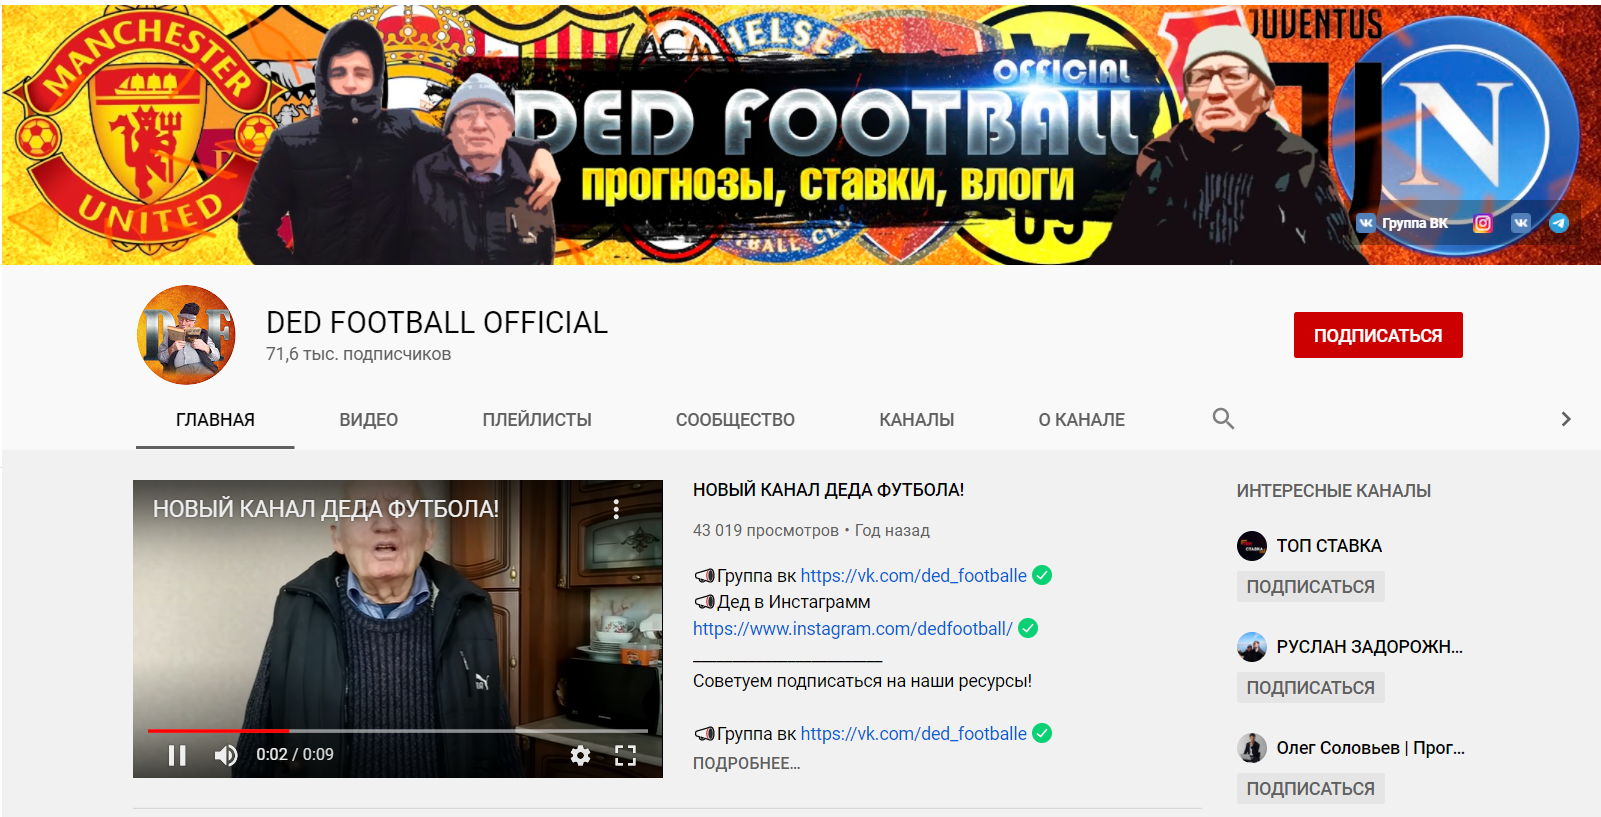Click the DED FOOTBALL OFFICIAL channel title

(437, 322)
